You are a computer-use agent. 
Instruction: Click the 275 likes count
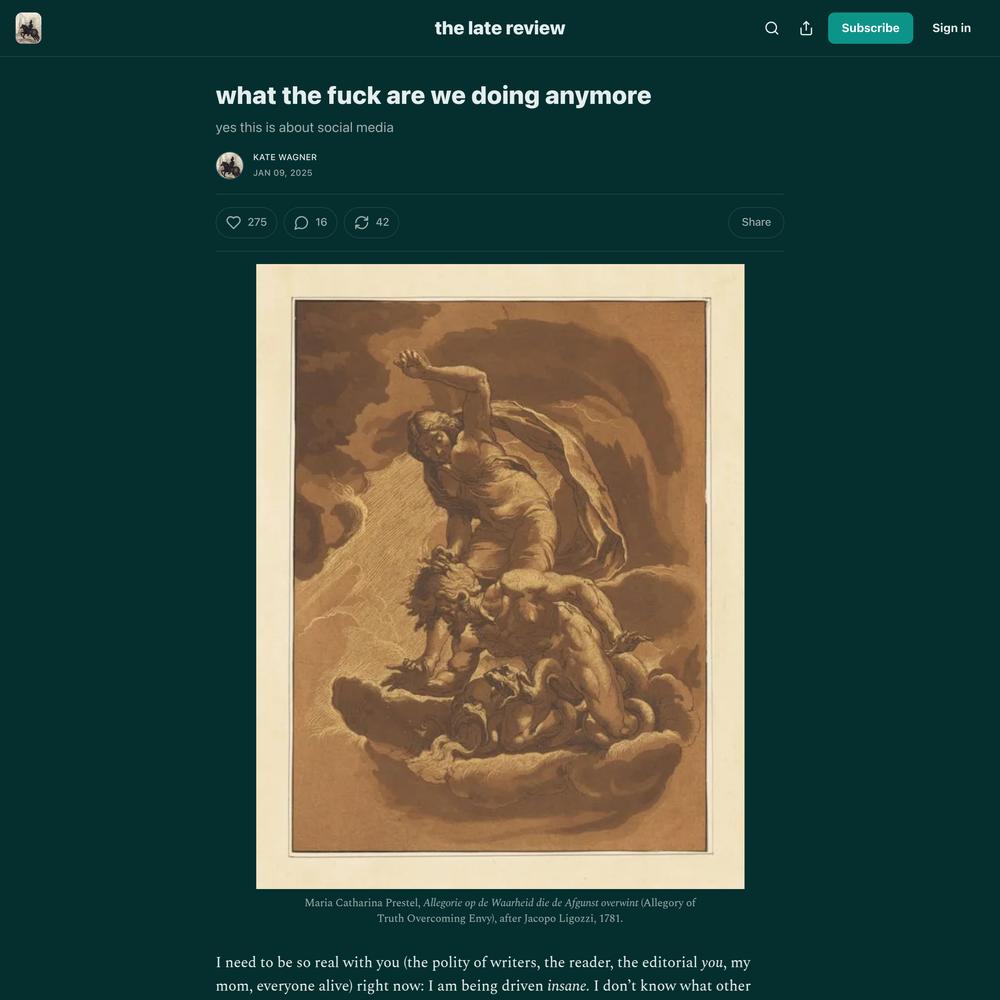(x=257, y=222)
